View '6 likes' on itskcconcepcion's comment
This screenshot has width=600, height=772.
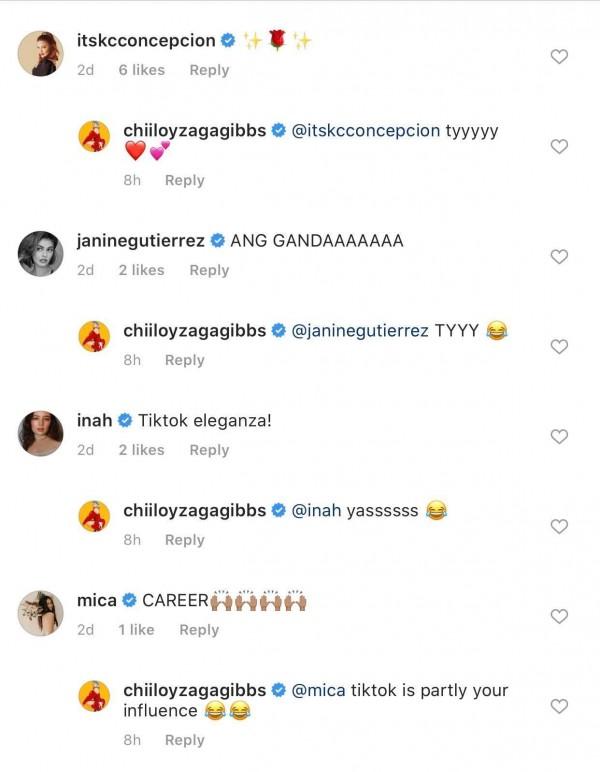point(141,70)
